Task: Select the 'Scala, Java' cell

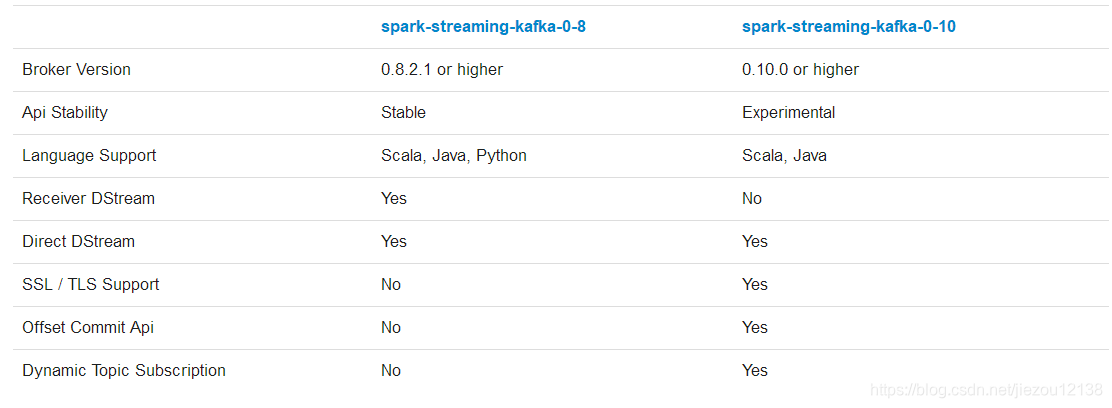Action: tap(784, 155)
